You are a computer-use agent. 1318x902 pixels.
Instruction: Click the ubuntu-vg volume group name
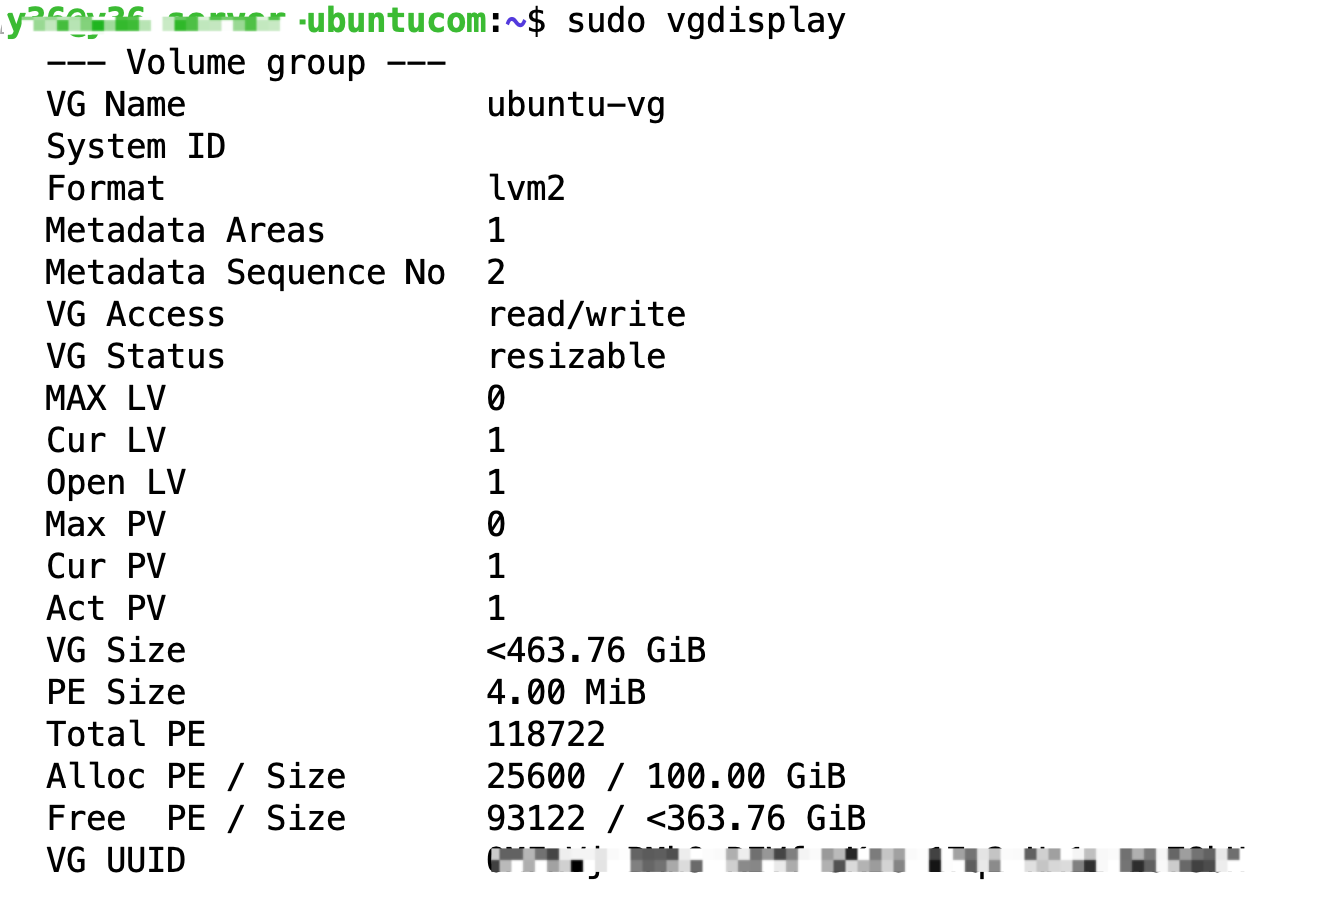coord(576,105)
